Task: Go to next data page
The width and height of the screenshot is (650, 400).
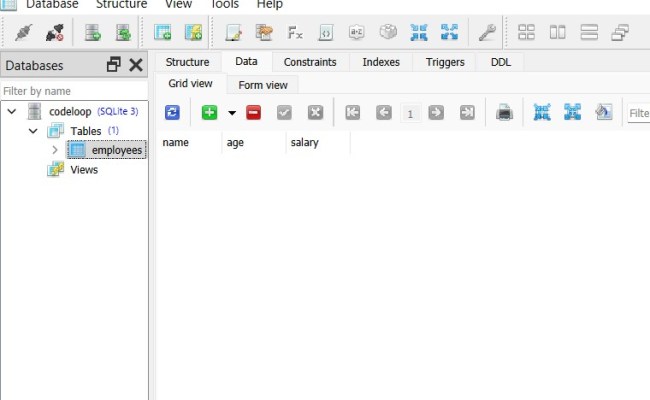Action: pyautogui.click(x=436, y=112)
